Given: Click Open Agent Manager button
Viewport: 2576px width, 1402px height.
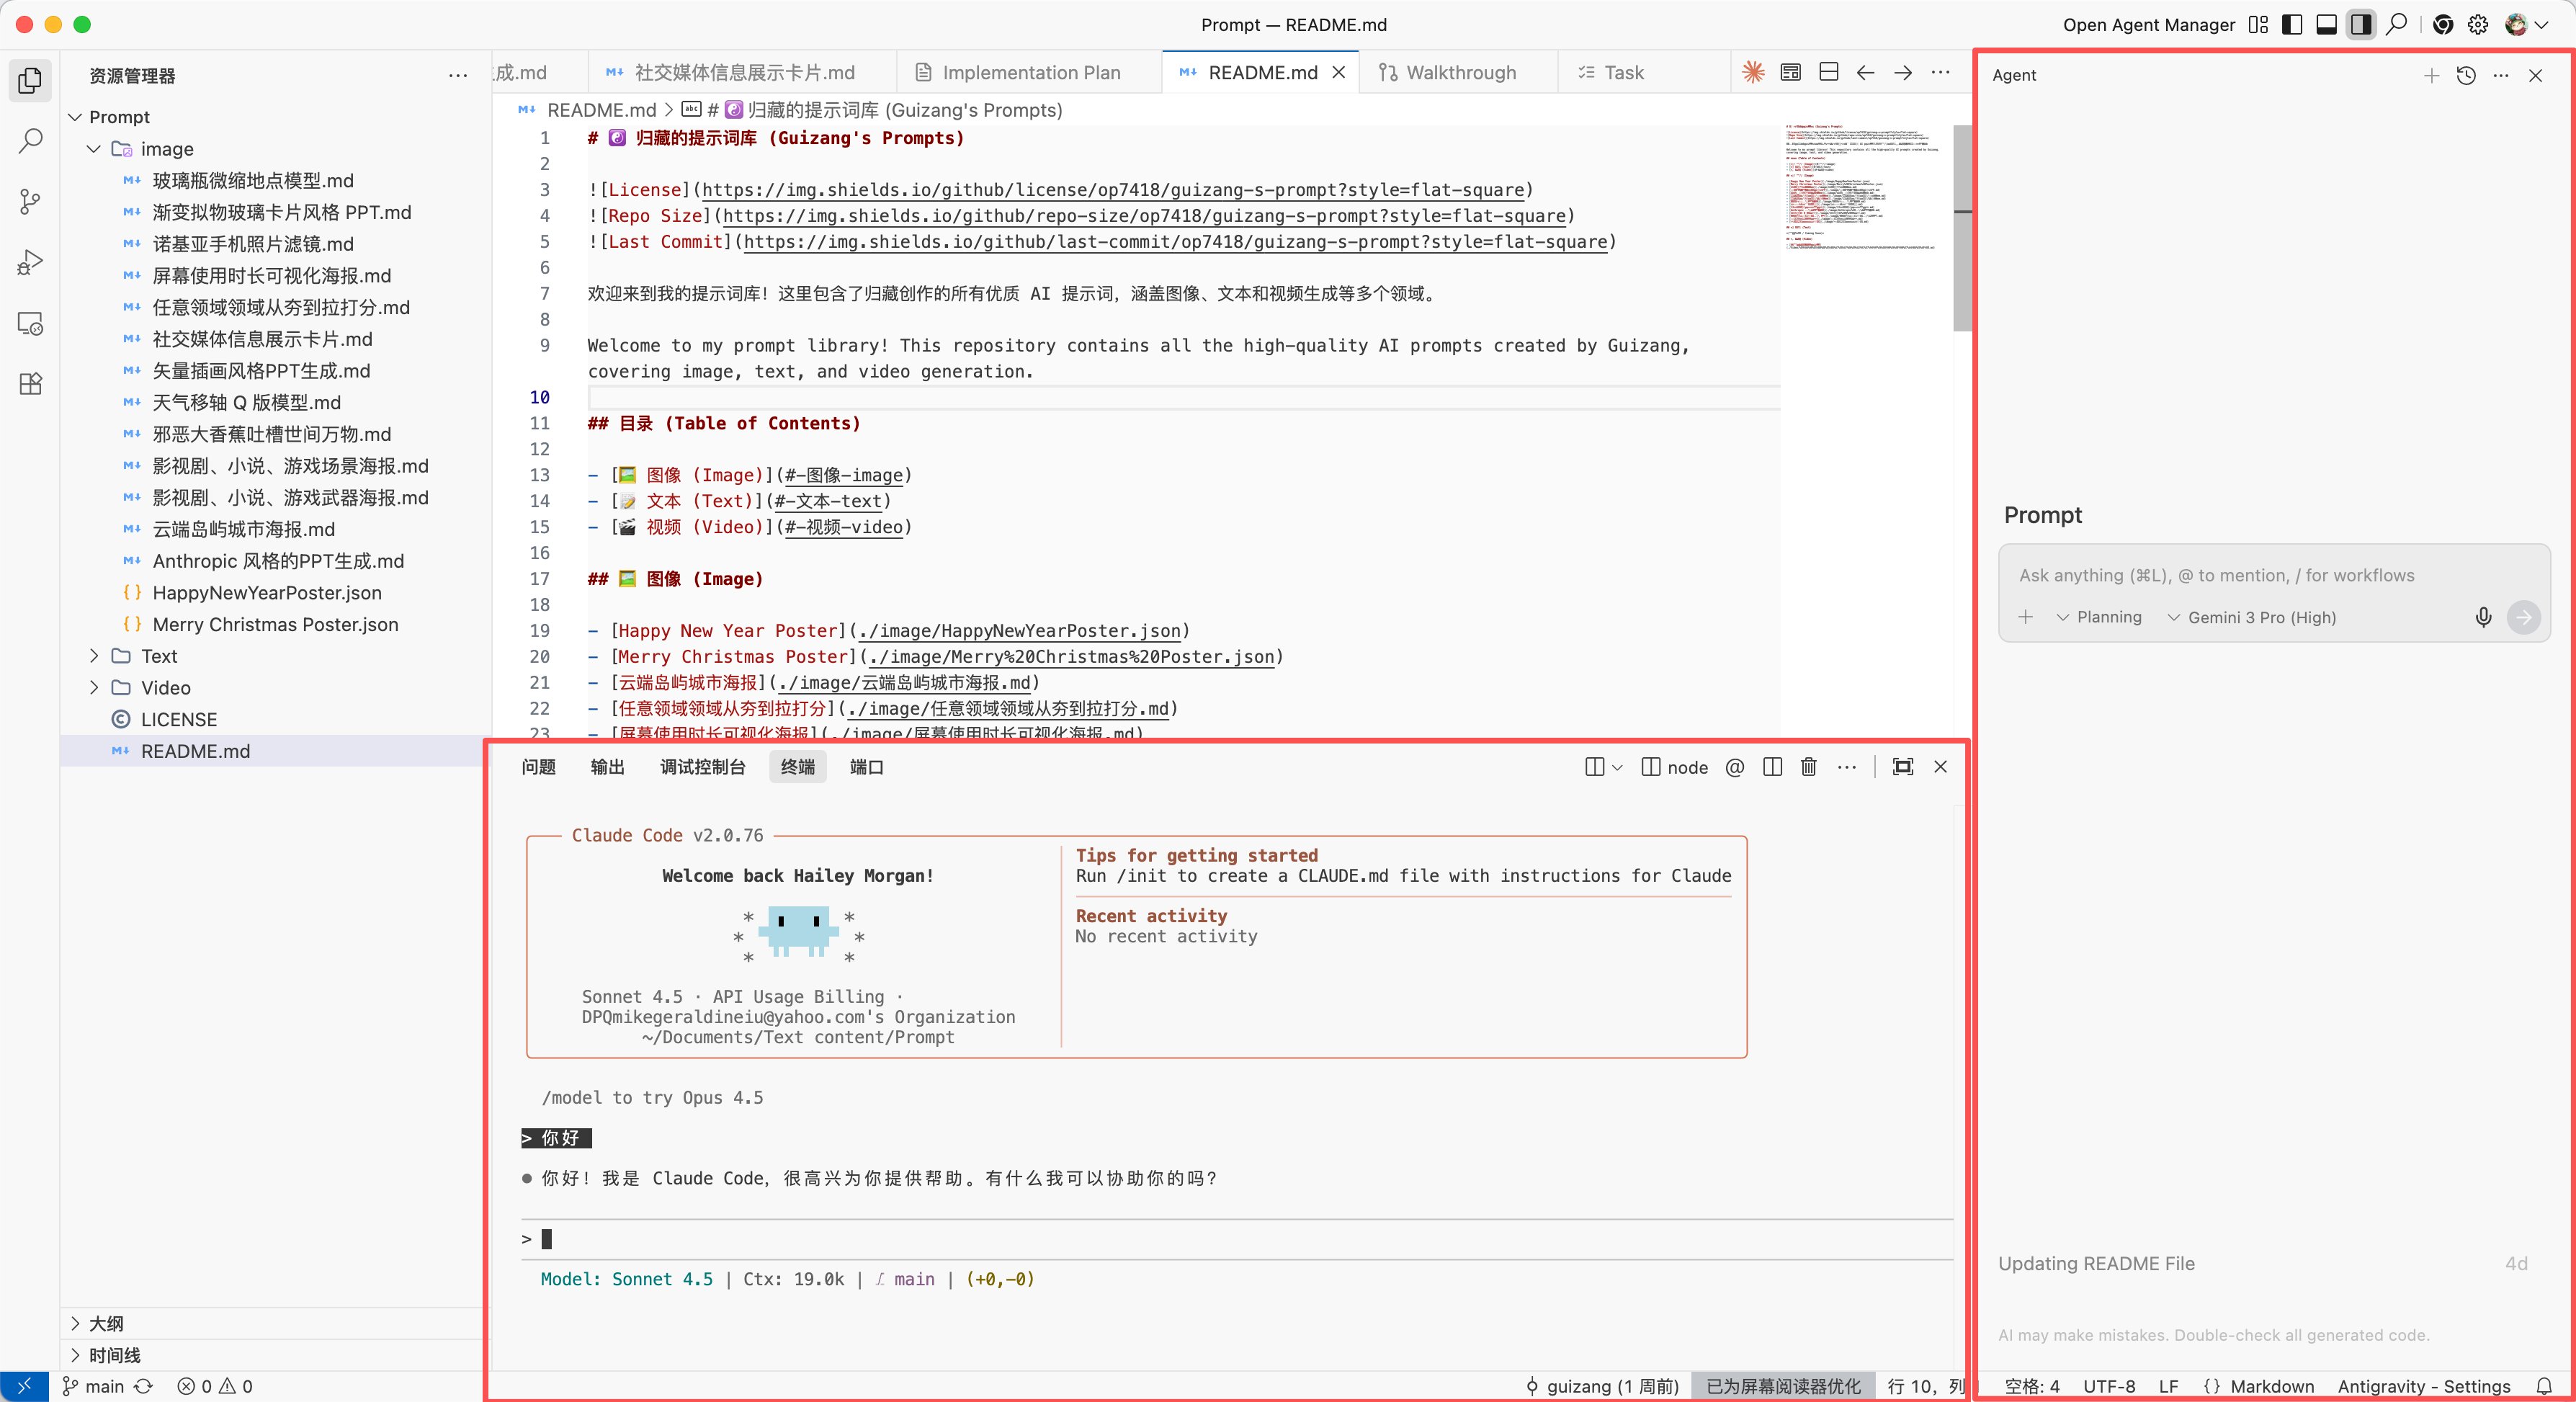Looking at the screenshot, I should tap(2148, 25).
